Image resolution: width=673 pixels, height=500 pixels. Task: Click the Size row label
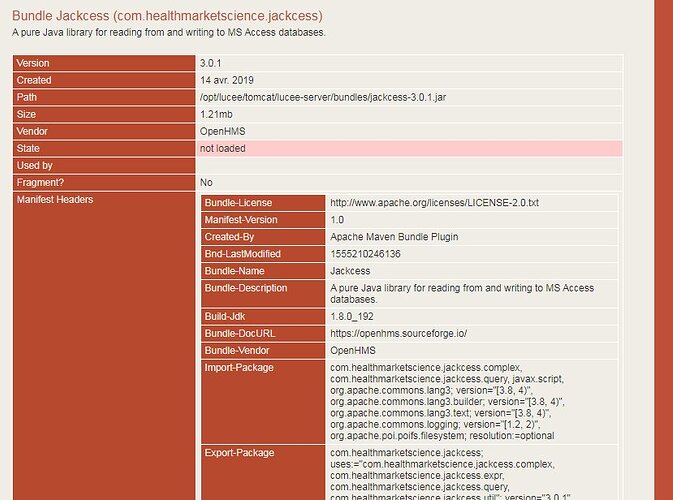point(26,114)
